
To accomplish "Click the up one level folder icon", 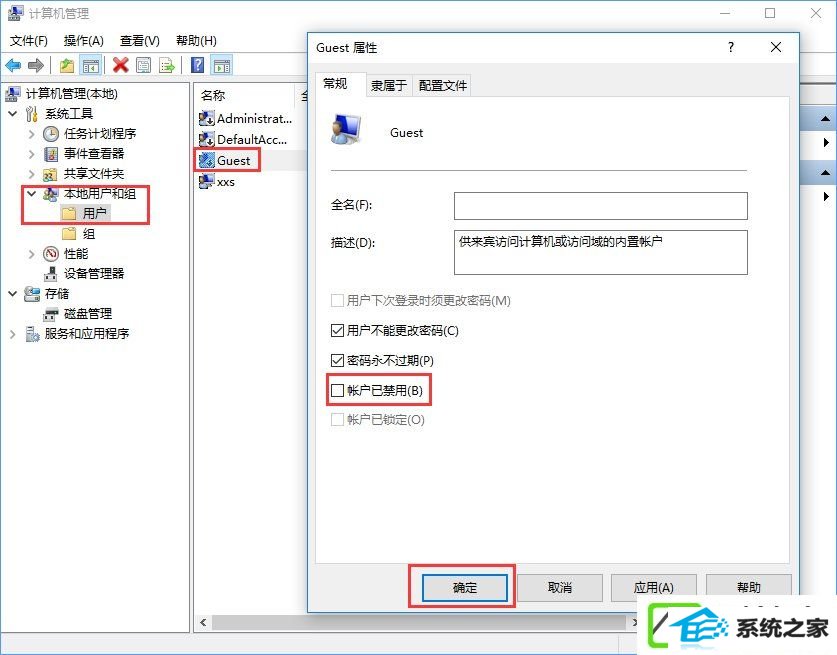I will 67,66.
